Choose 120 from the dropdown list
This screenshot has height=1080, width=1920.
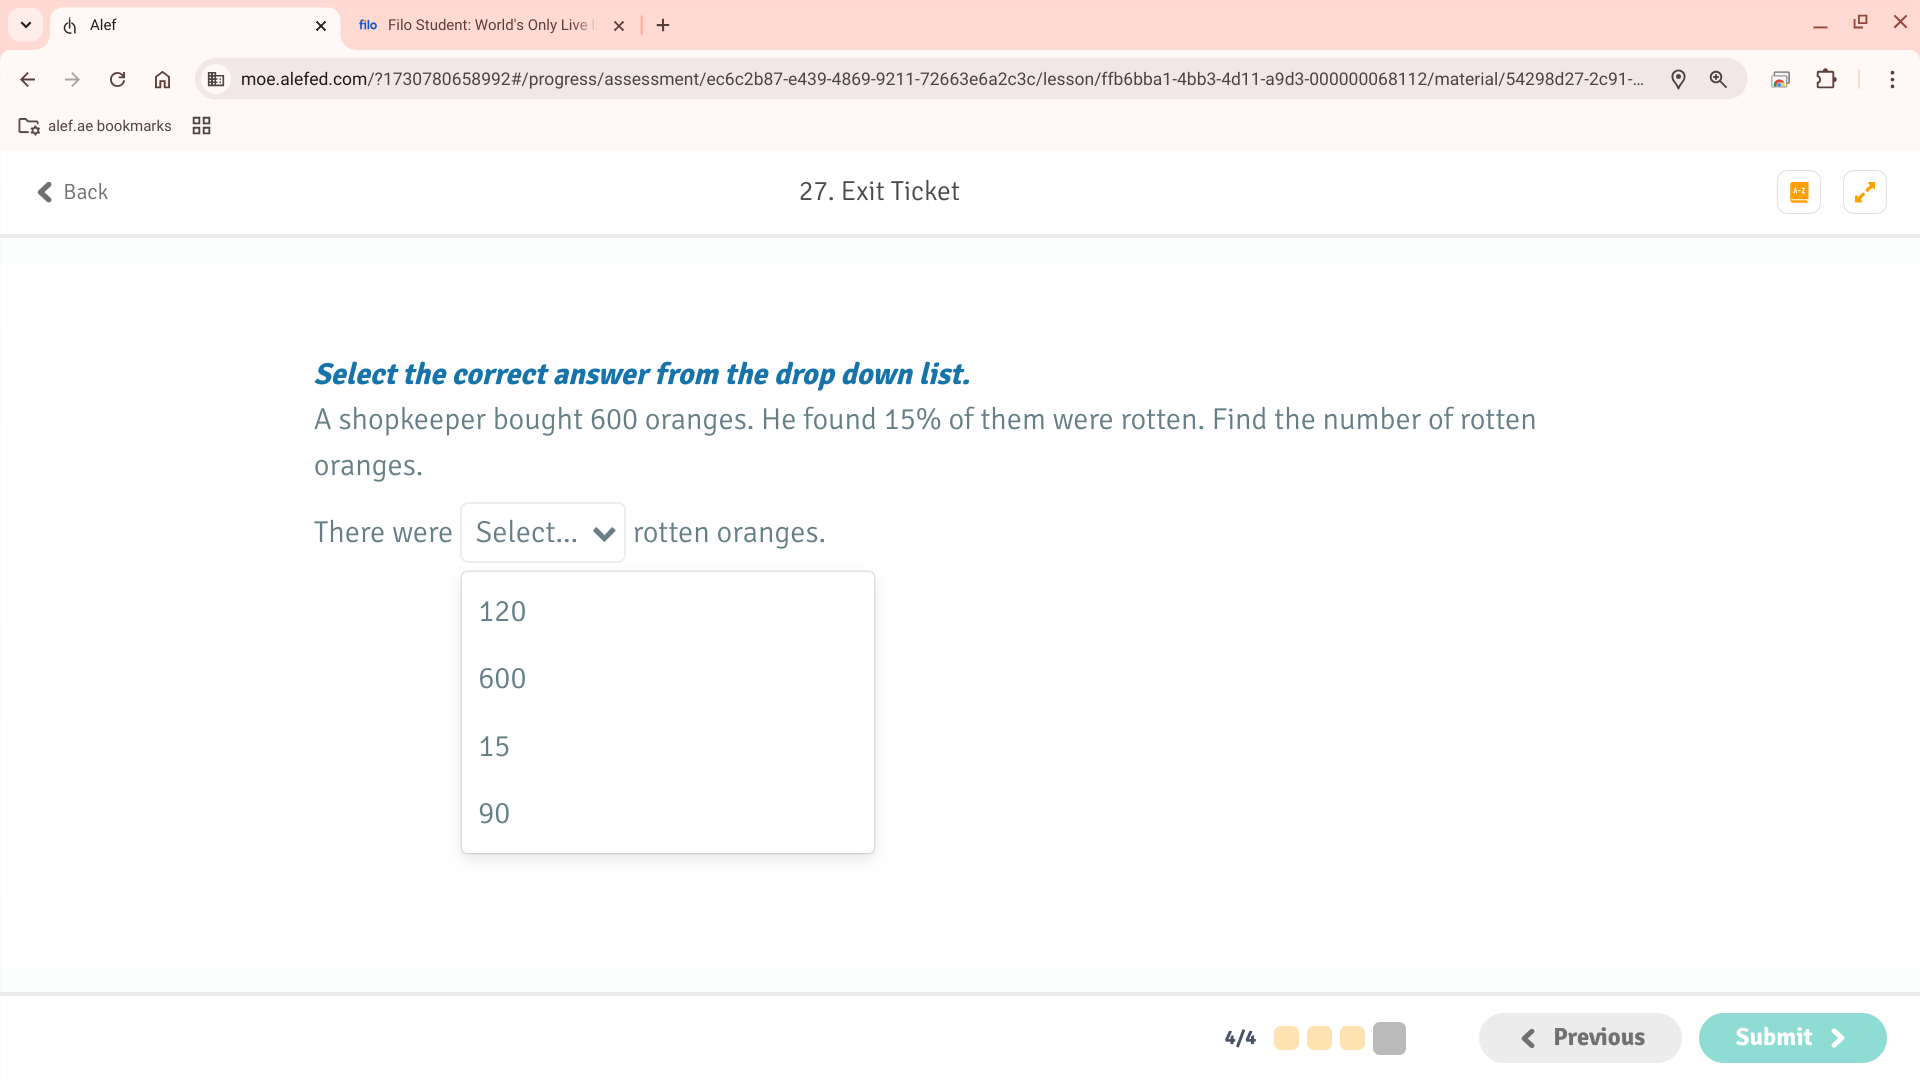coord(502,612)
